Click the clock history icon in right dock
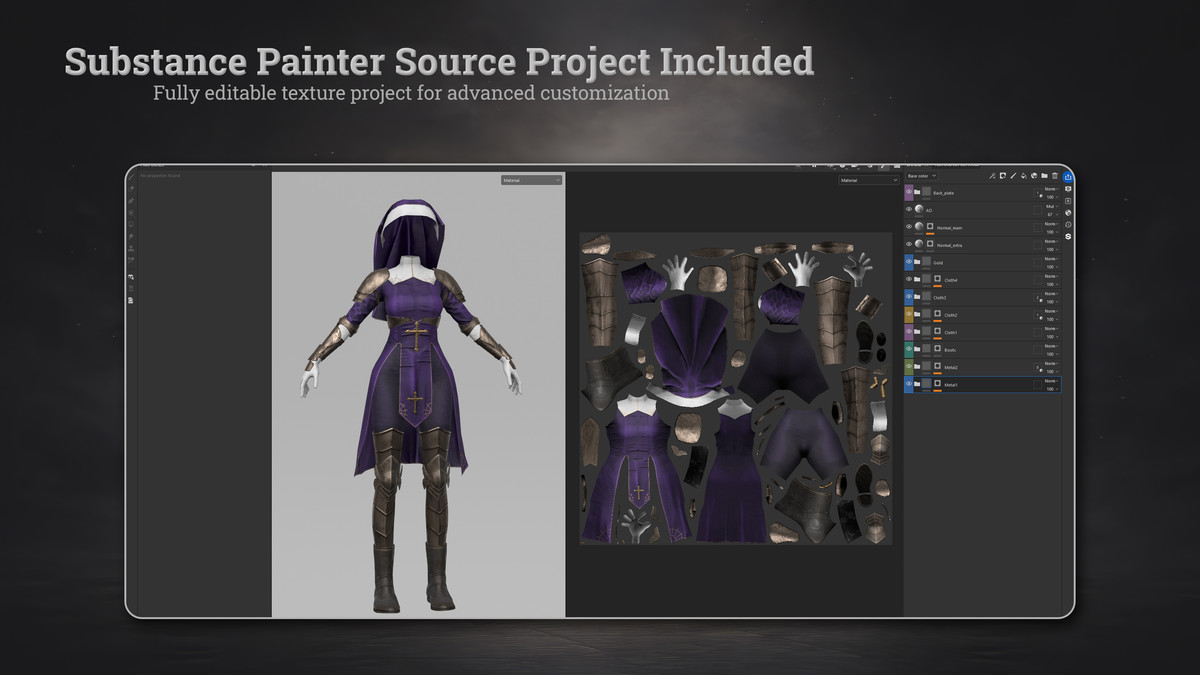The height and width of the screenshot is (675, 1200). (x=1067, y=224)
